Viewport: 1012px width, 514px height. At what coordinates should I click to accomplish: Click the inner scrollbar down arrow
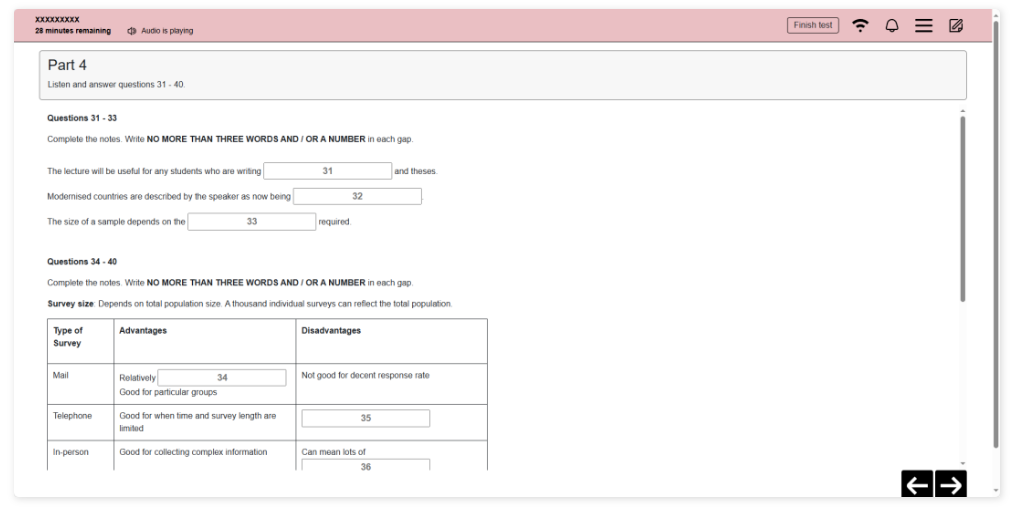pos(962,464)
